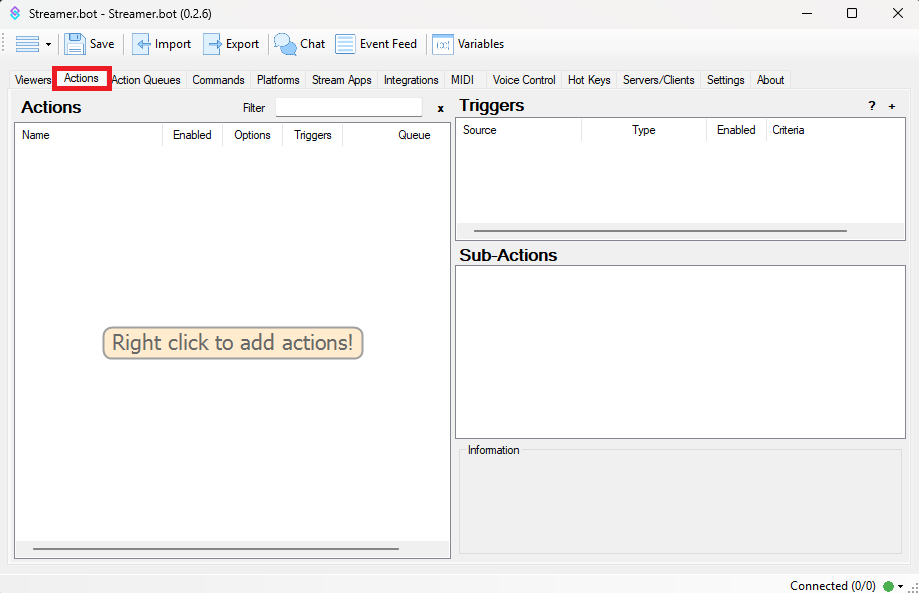Click the main menu list icon
The height and width of the screenshot is (593, 919).
27,44
